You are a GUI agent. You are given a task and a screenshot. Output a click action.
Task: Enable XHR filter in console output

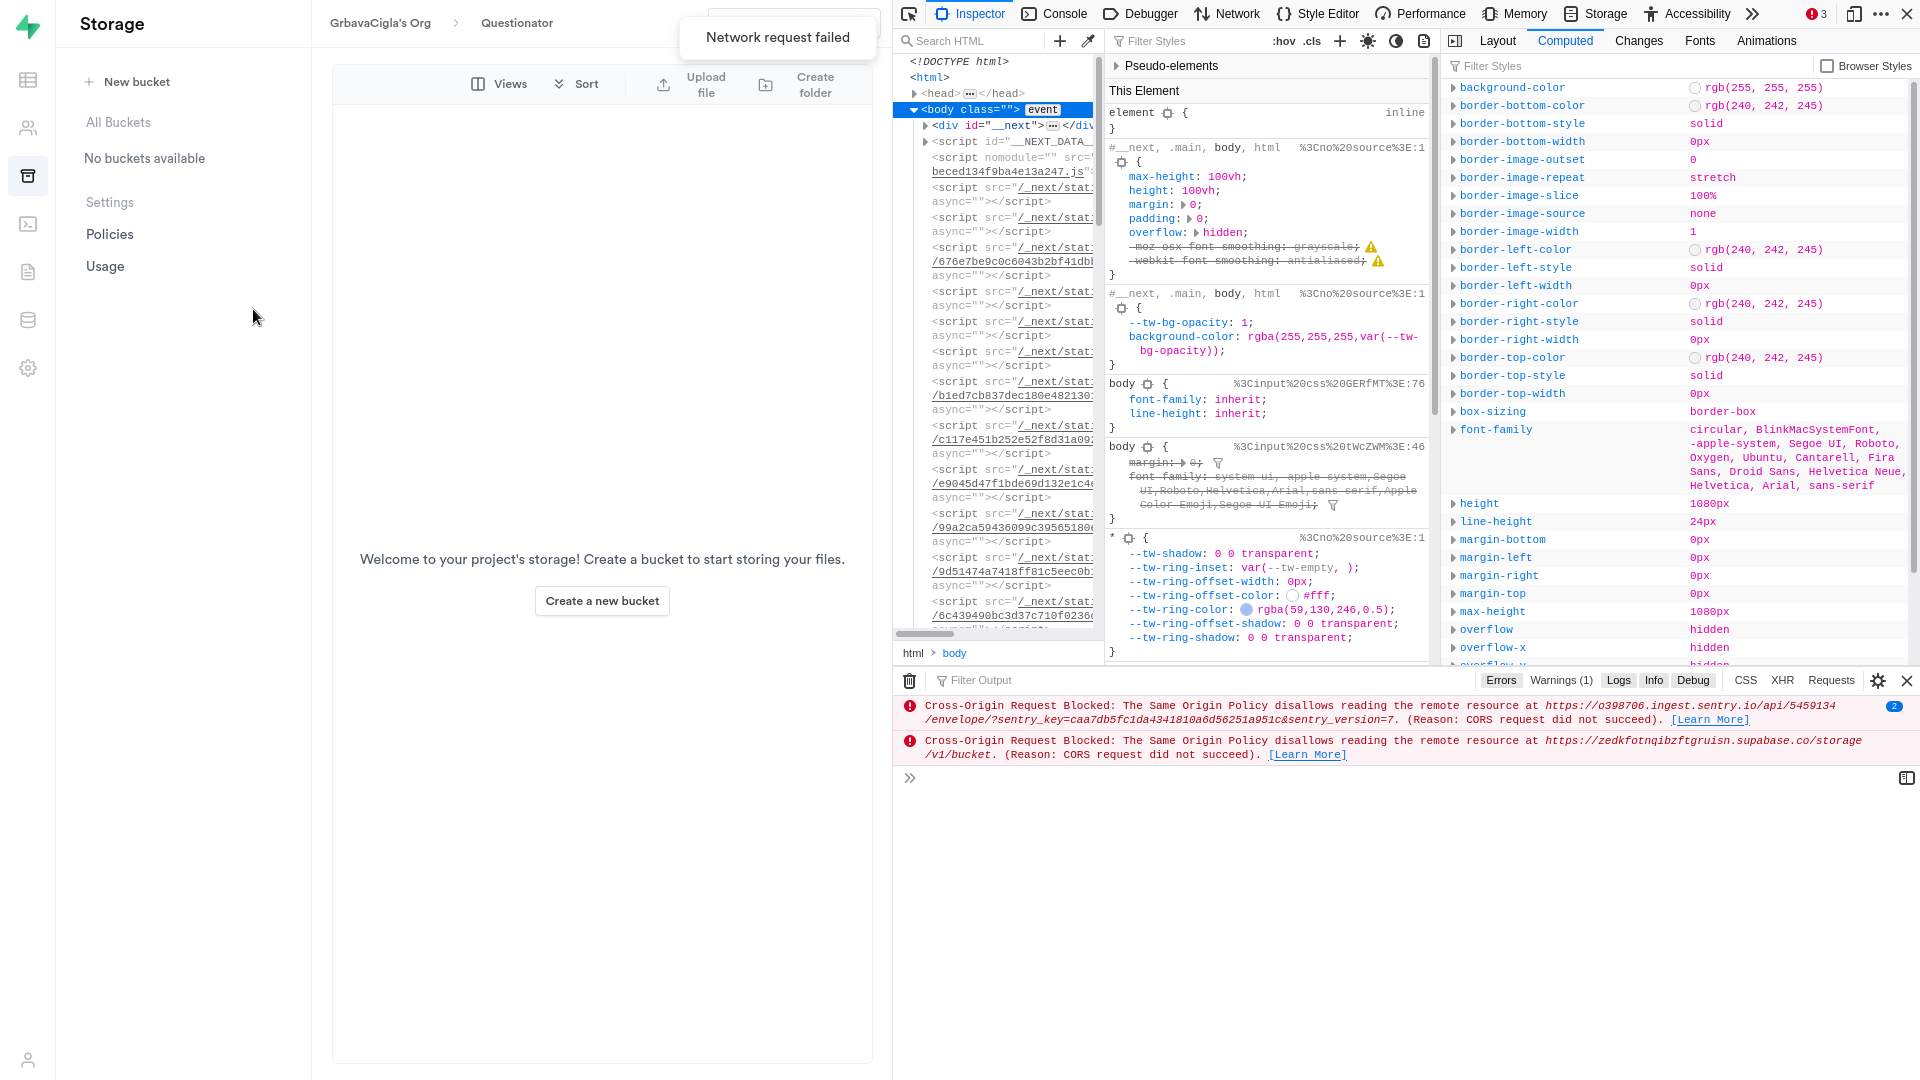coord(1784,680)
